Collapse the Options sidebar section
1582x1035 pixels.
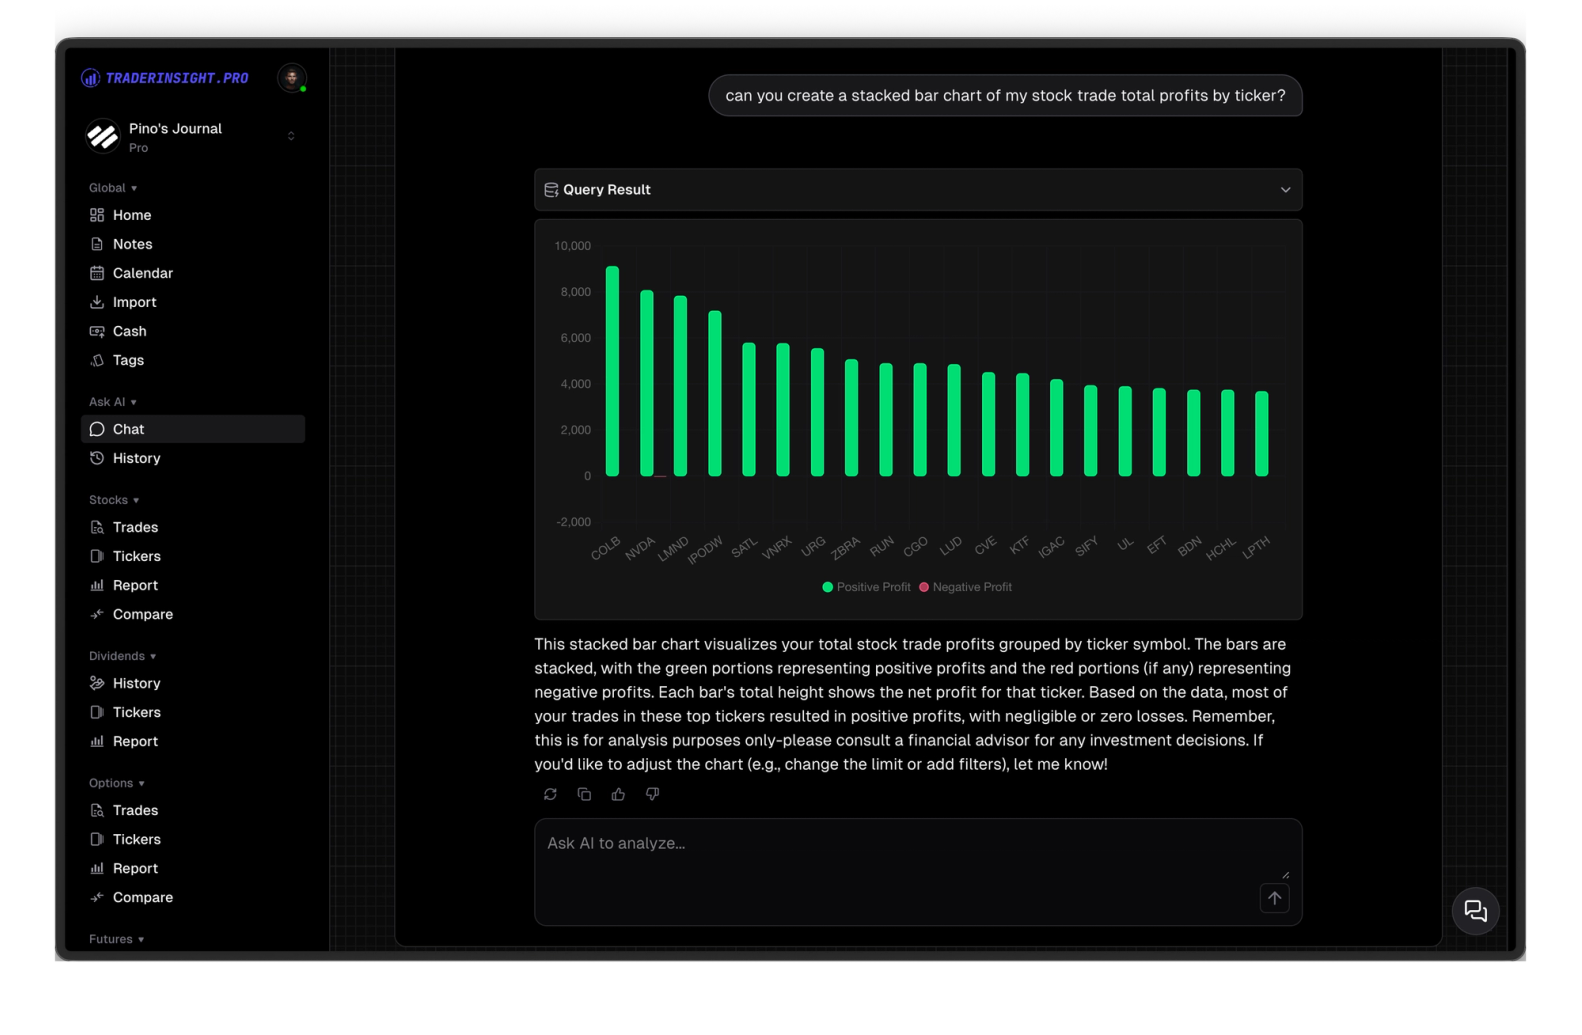[x=117, y=783]
